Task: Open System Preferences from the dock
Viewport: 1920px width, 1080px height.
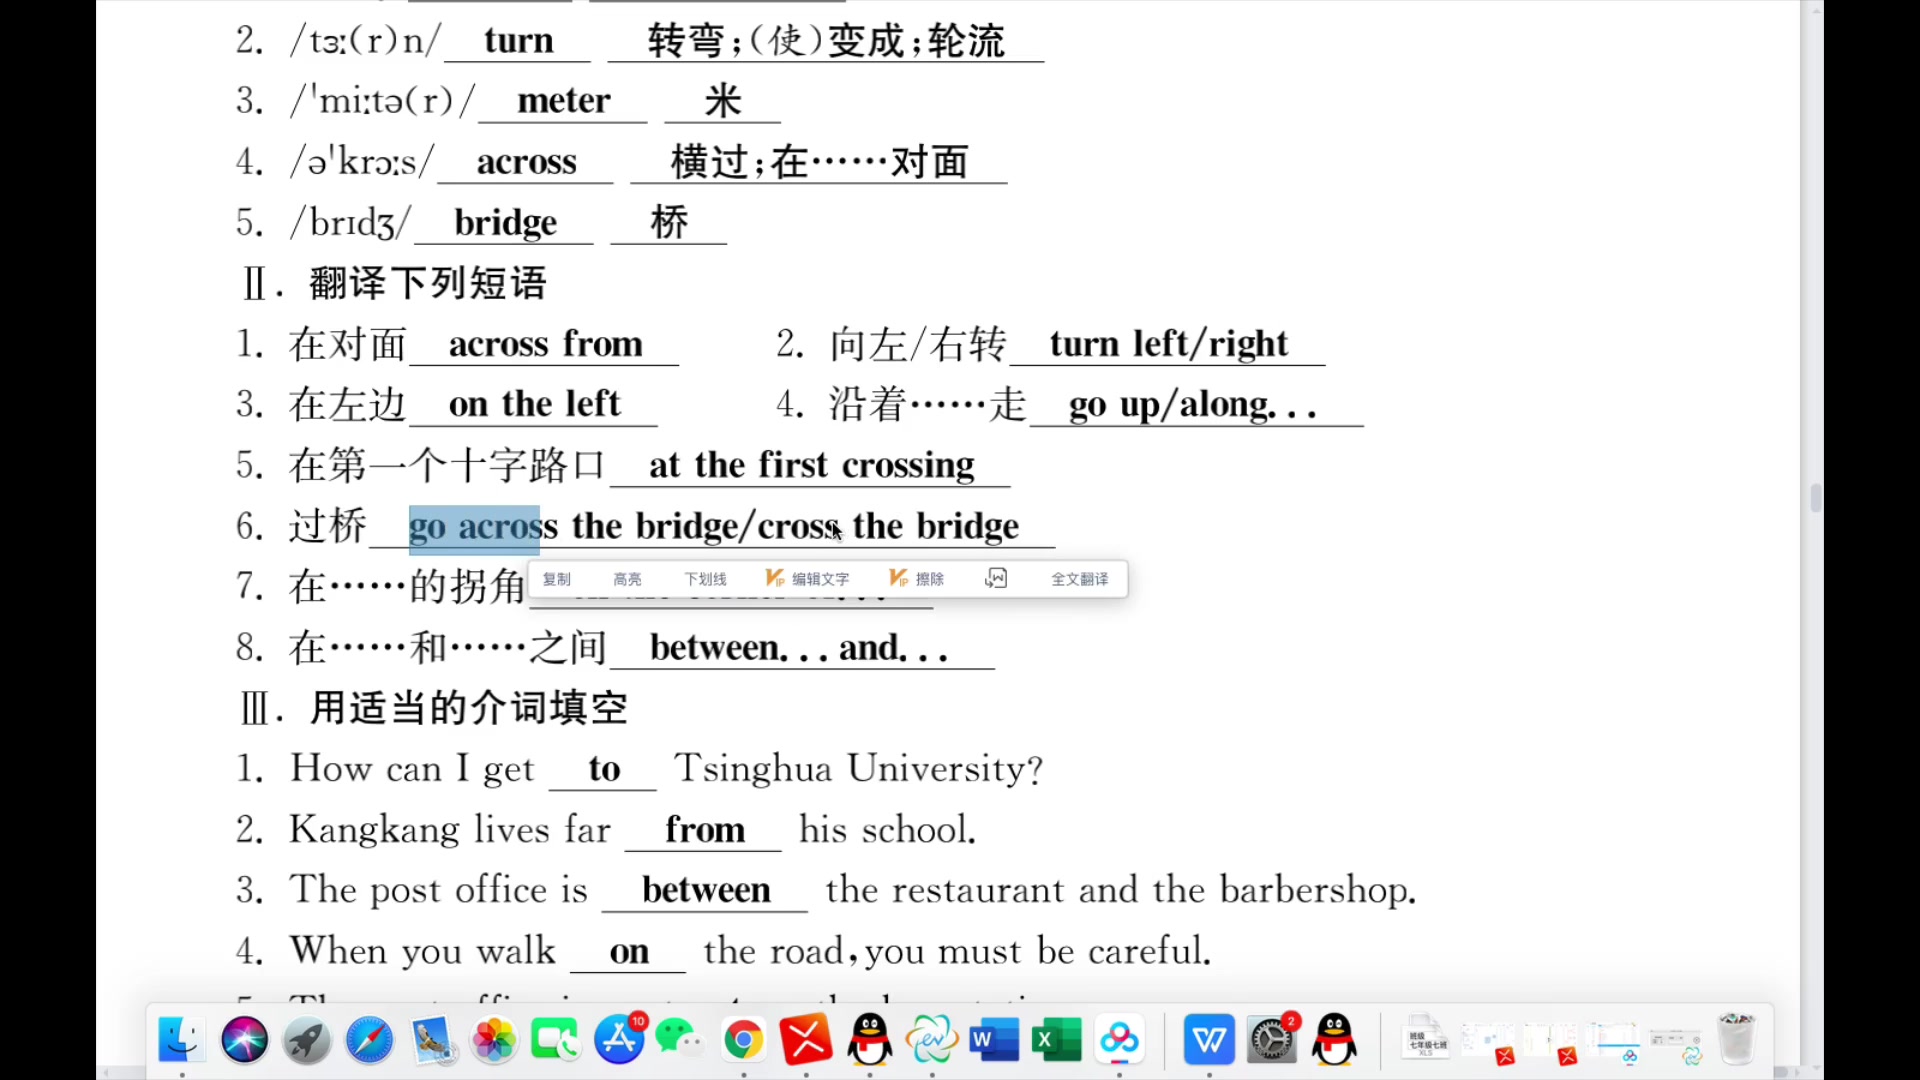Action: [1271, 1040]
